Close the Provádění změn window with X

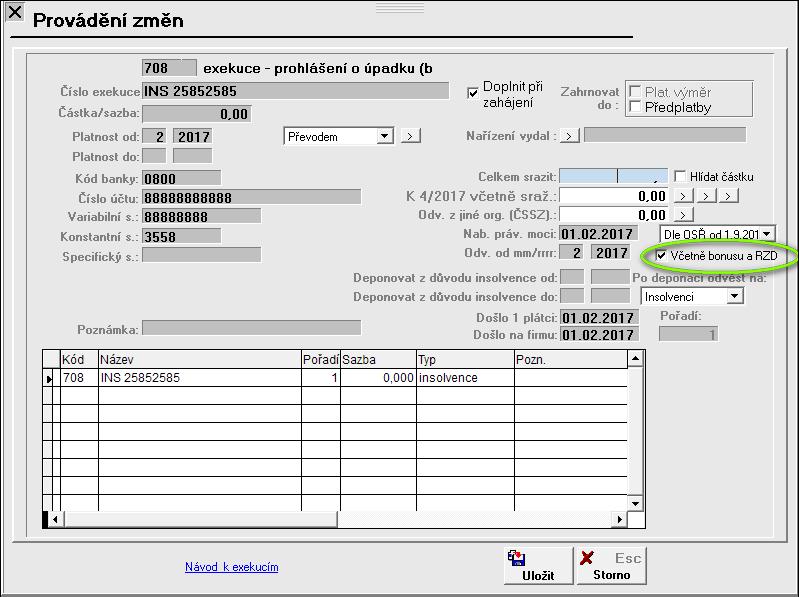(x=14, y=11)
